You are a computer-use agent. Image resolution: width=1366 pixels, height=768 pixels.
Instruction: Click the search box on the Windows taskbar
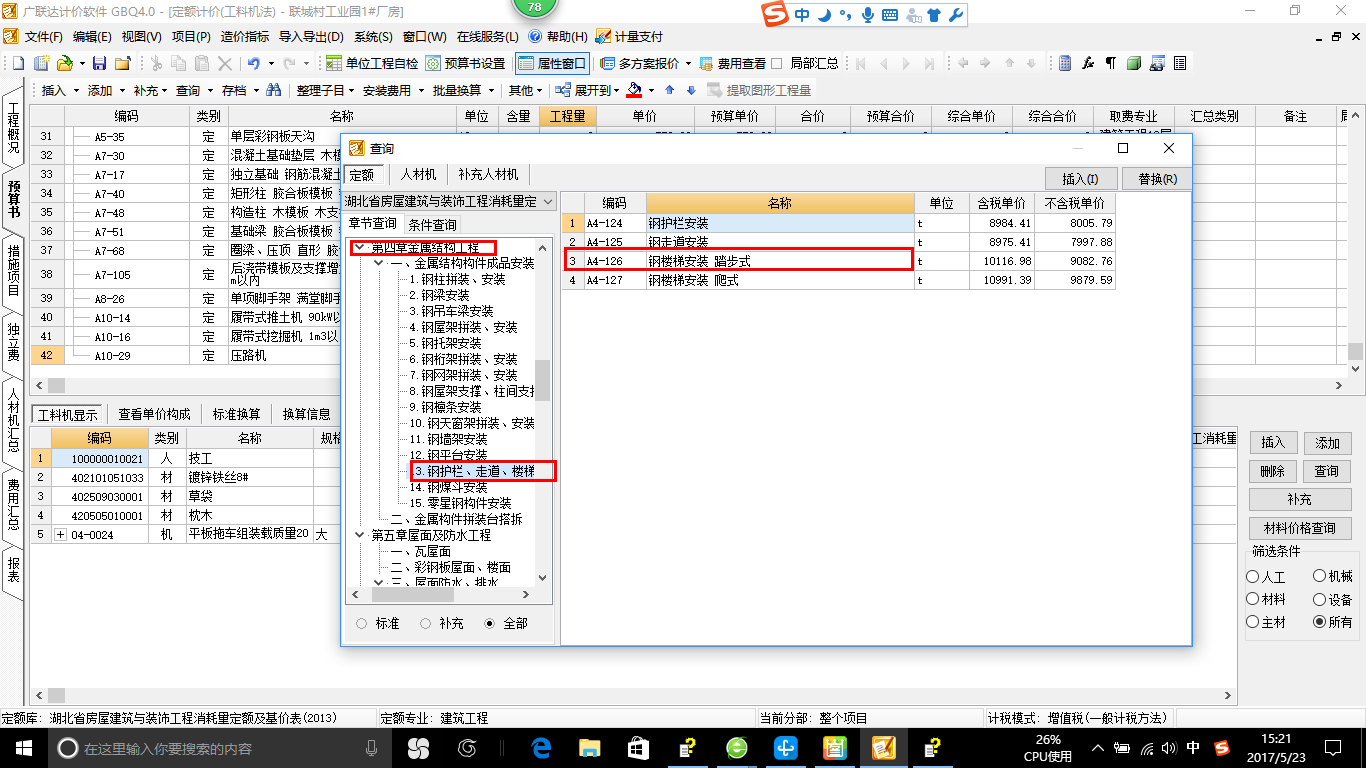[220, 748]
